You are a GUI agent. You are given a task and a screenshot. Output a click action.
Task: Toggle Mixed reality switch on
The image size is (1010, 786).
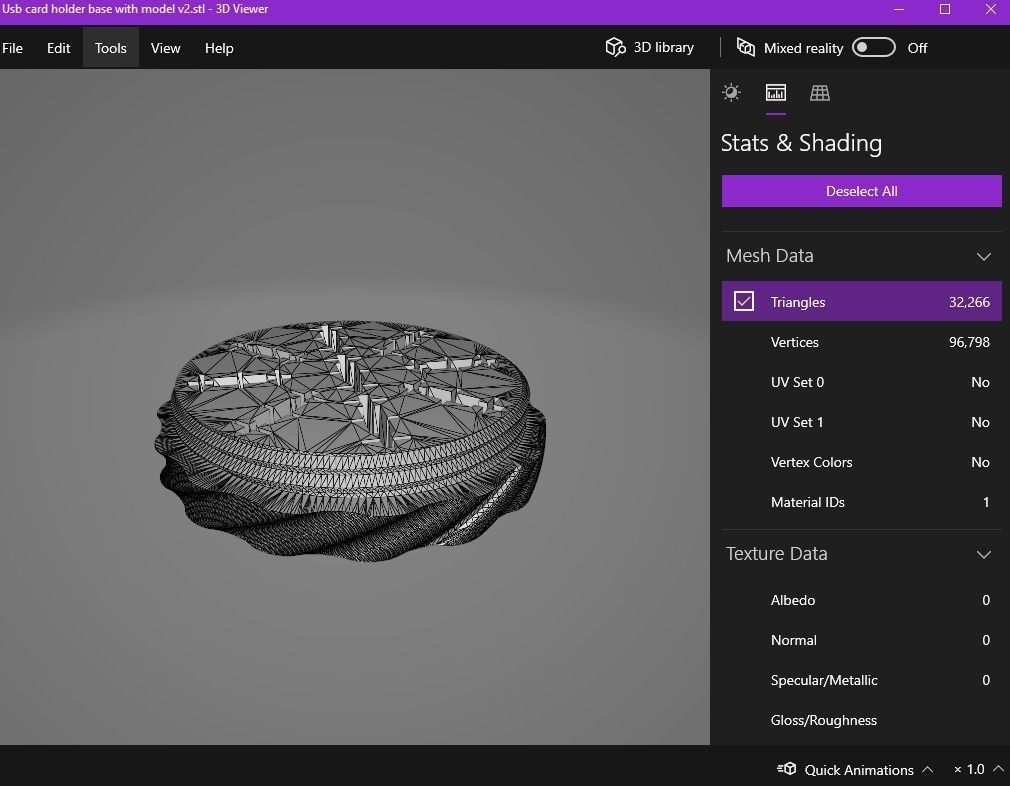[873, 47]
